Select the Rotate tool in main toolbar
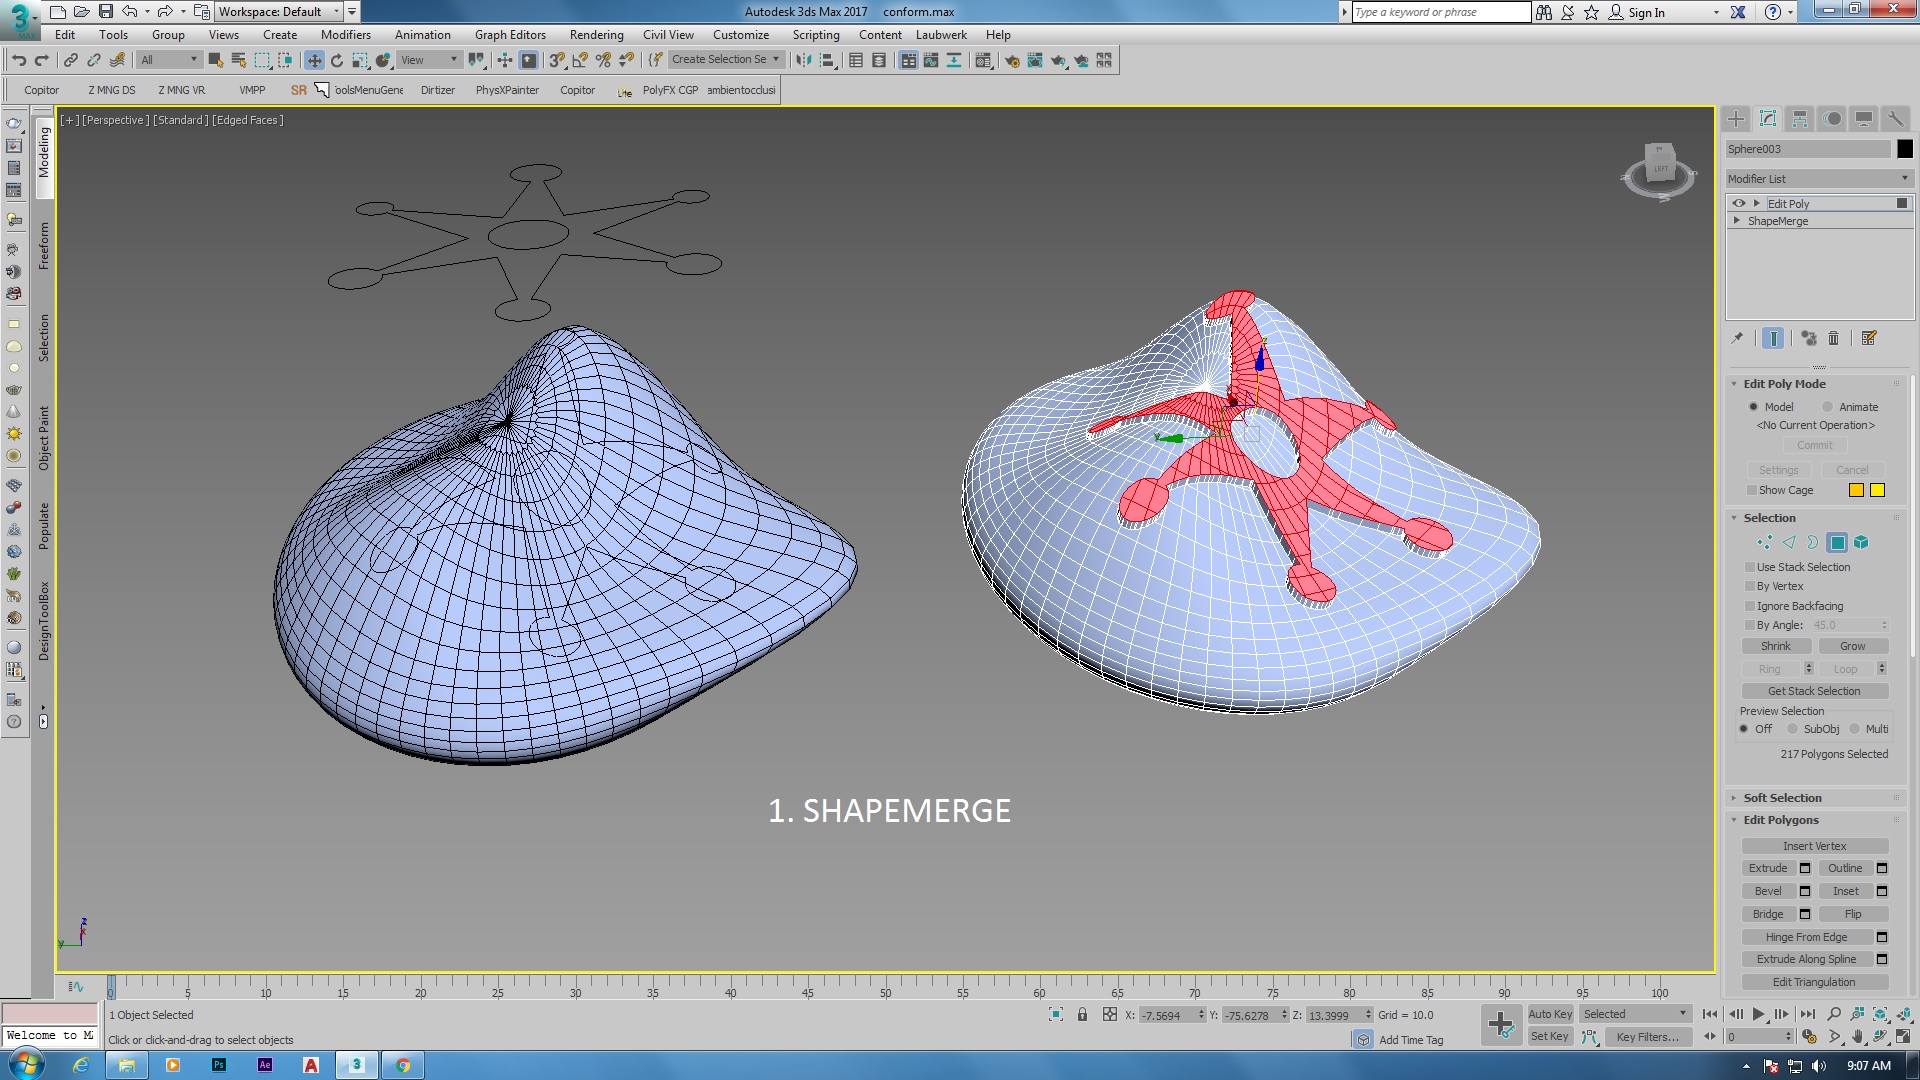1920x1080 pixels. click(337, 61)
